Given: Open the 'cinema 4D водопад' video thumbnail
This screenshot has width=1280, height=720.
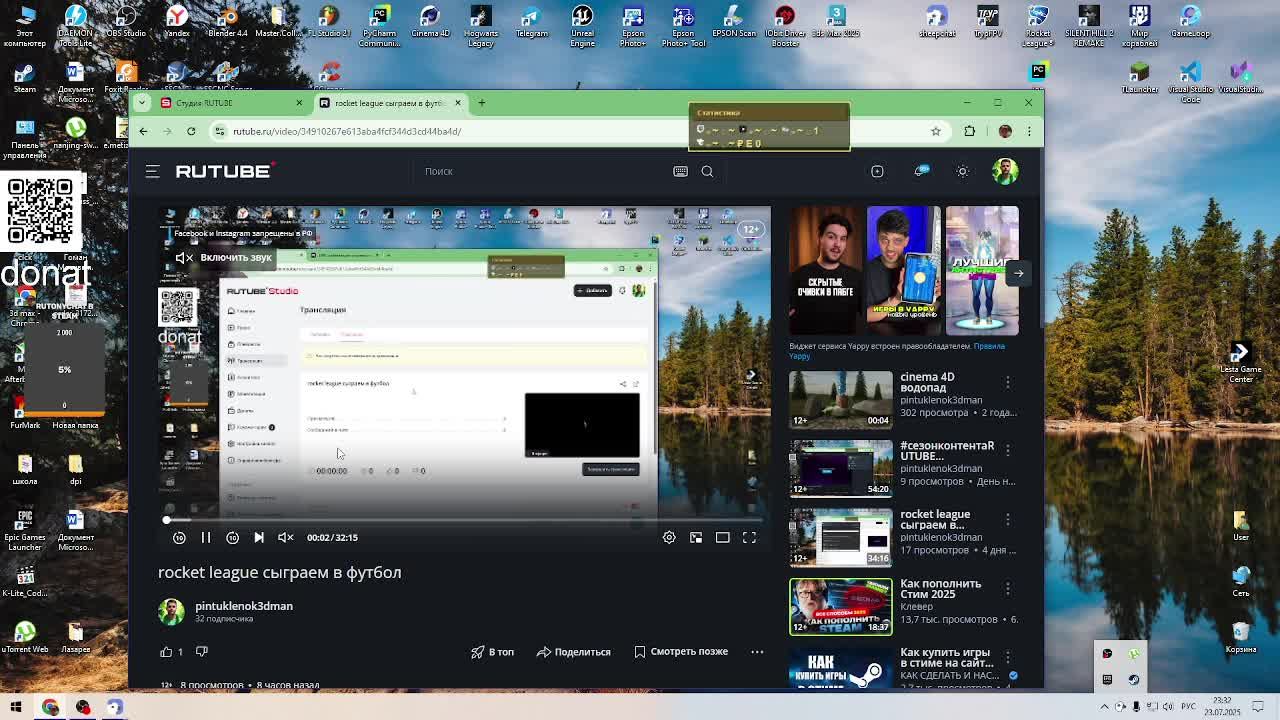Looking at the screenshot, I should click(x=841, y=399).
